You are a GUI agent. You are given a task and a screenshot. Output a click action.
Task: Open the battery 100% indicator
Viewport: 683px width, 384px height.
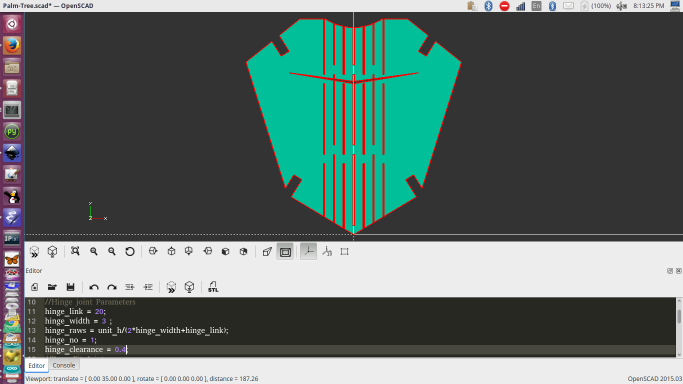pos(596,6)
